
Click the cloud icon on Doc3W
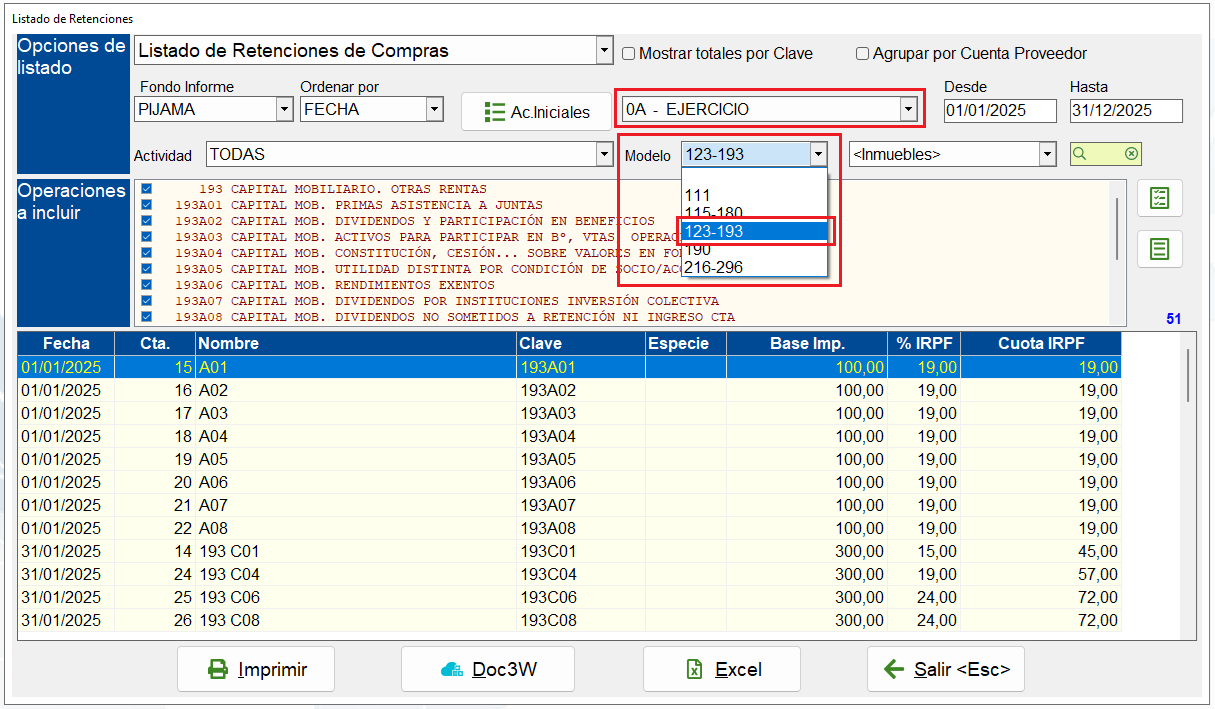pos(452,670)
